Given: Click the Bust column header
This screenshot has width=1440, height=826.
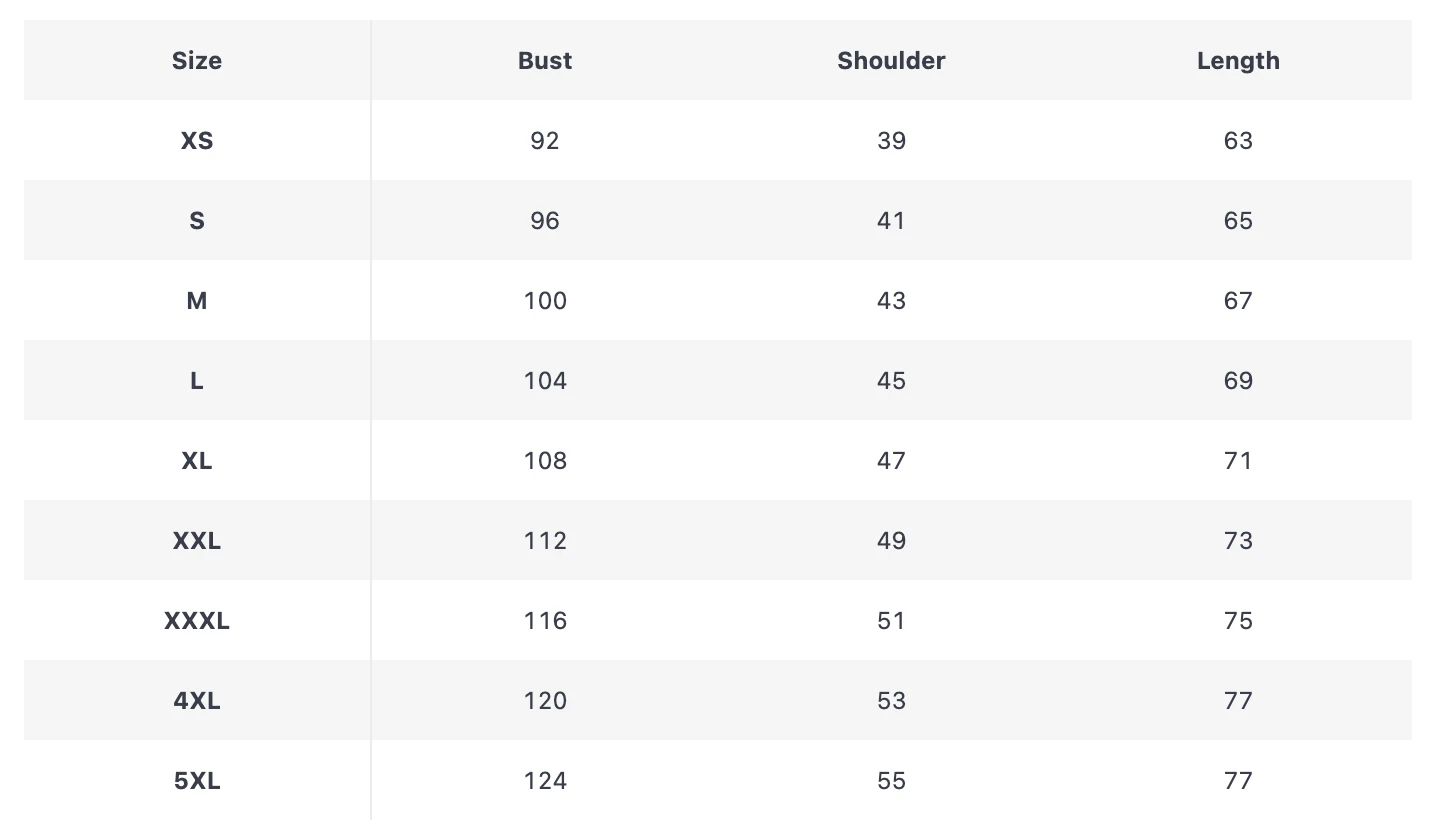Looking at the screenshot, I should pyautogui.click(x=545, y=61).
